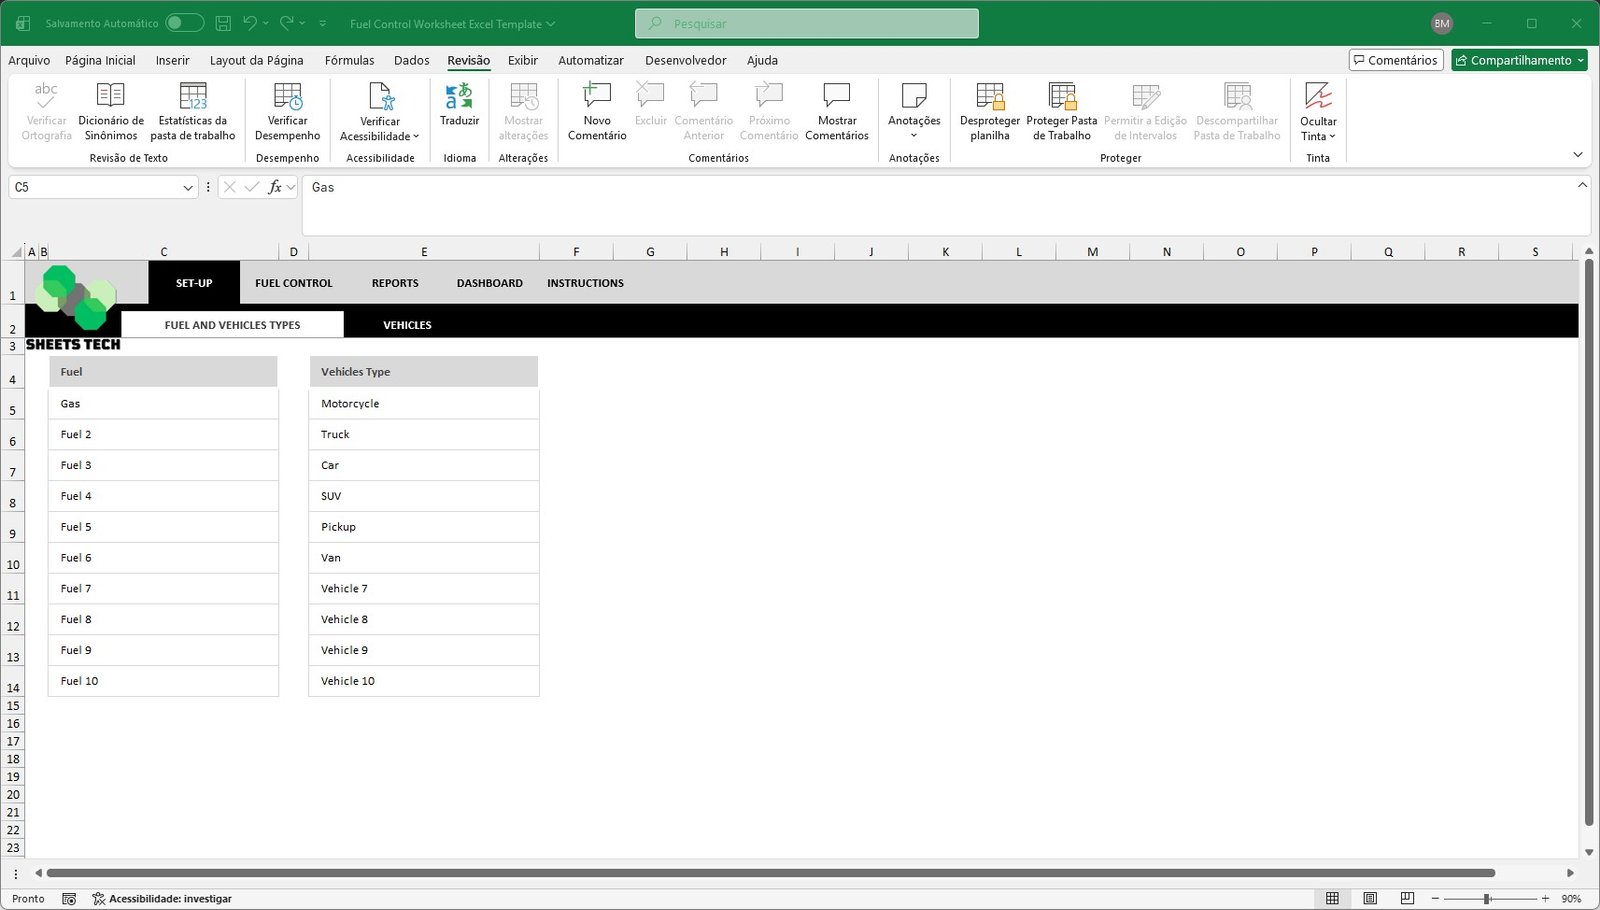Image resolution: width=1600 pixels, height=910 pixels.
Task: Switch to Page Layout view in status bar
Action: [1370, 898]
